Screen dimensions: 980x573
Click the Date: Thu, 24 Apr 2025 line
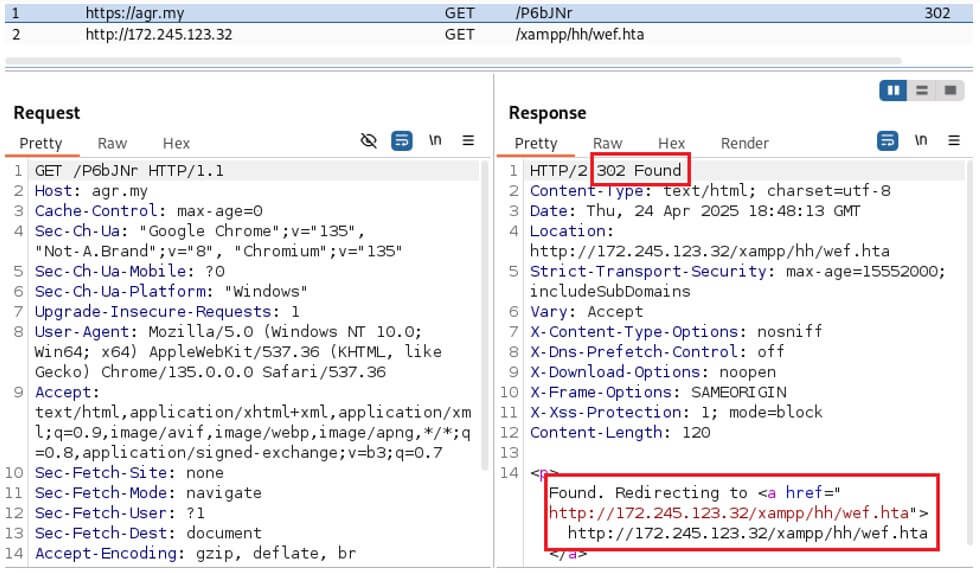(x=694, y=211)
